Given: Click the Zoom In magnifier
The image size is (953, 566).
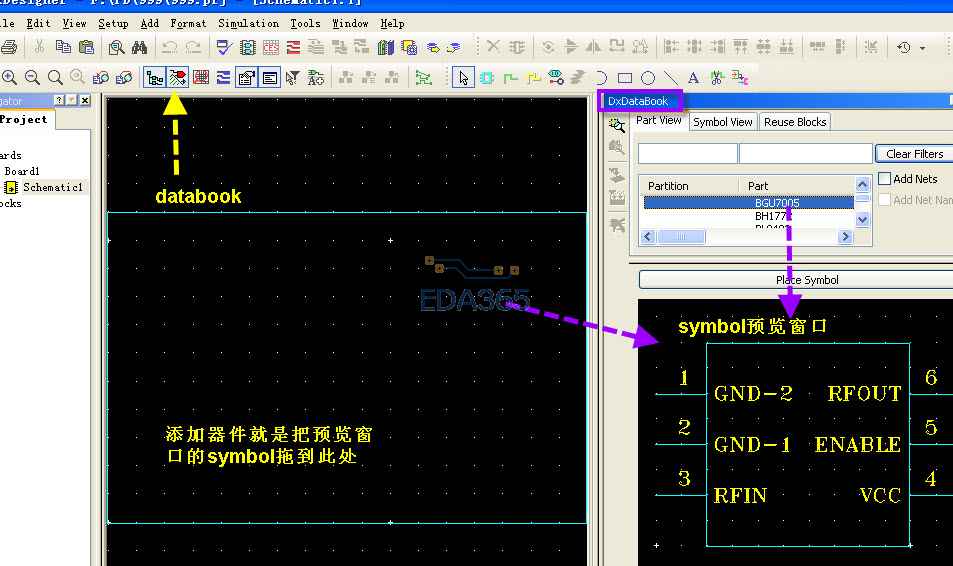Looking at the screenshot, I should (9, 78).
